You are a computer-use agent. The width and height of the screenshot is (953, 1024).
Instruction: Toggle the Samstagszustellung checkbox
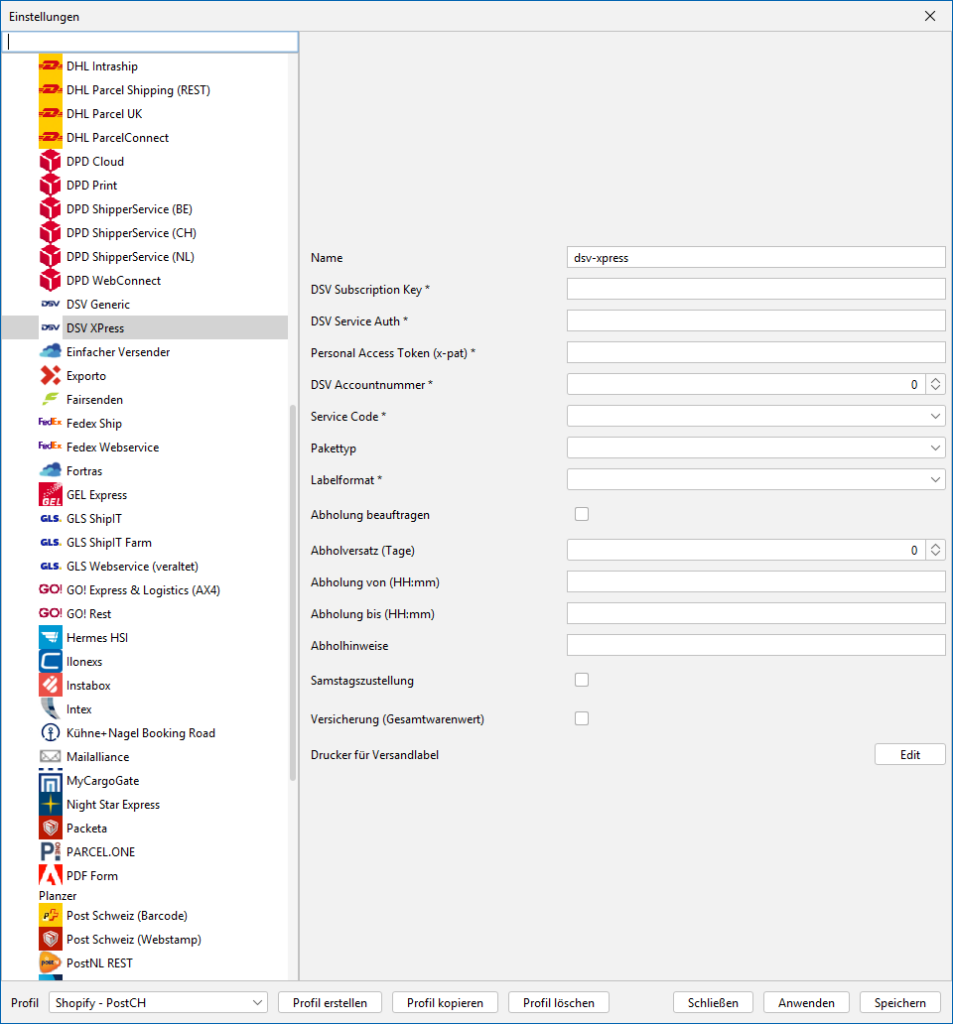coord(581,680)
